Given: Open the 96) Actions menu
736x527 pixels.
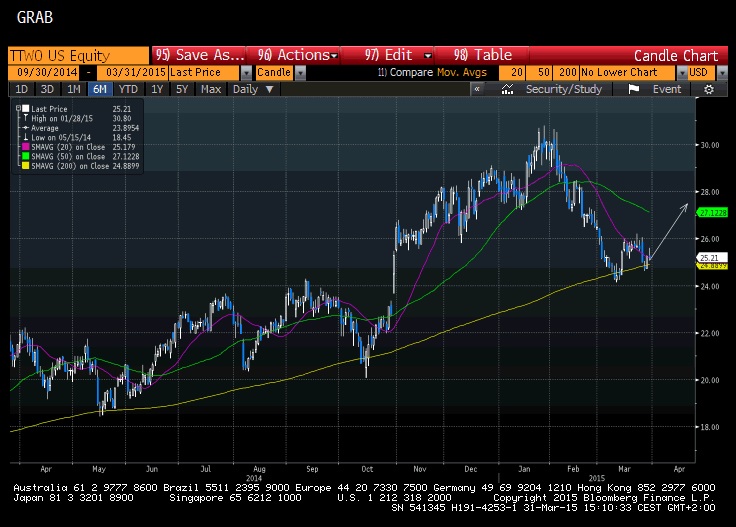Looking at the screenshot, I should [x=297, y=55].
